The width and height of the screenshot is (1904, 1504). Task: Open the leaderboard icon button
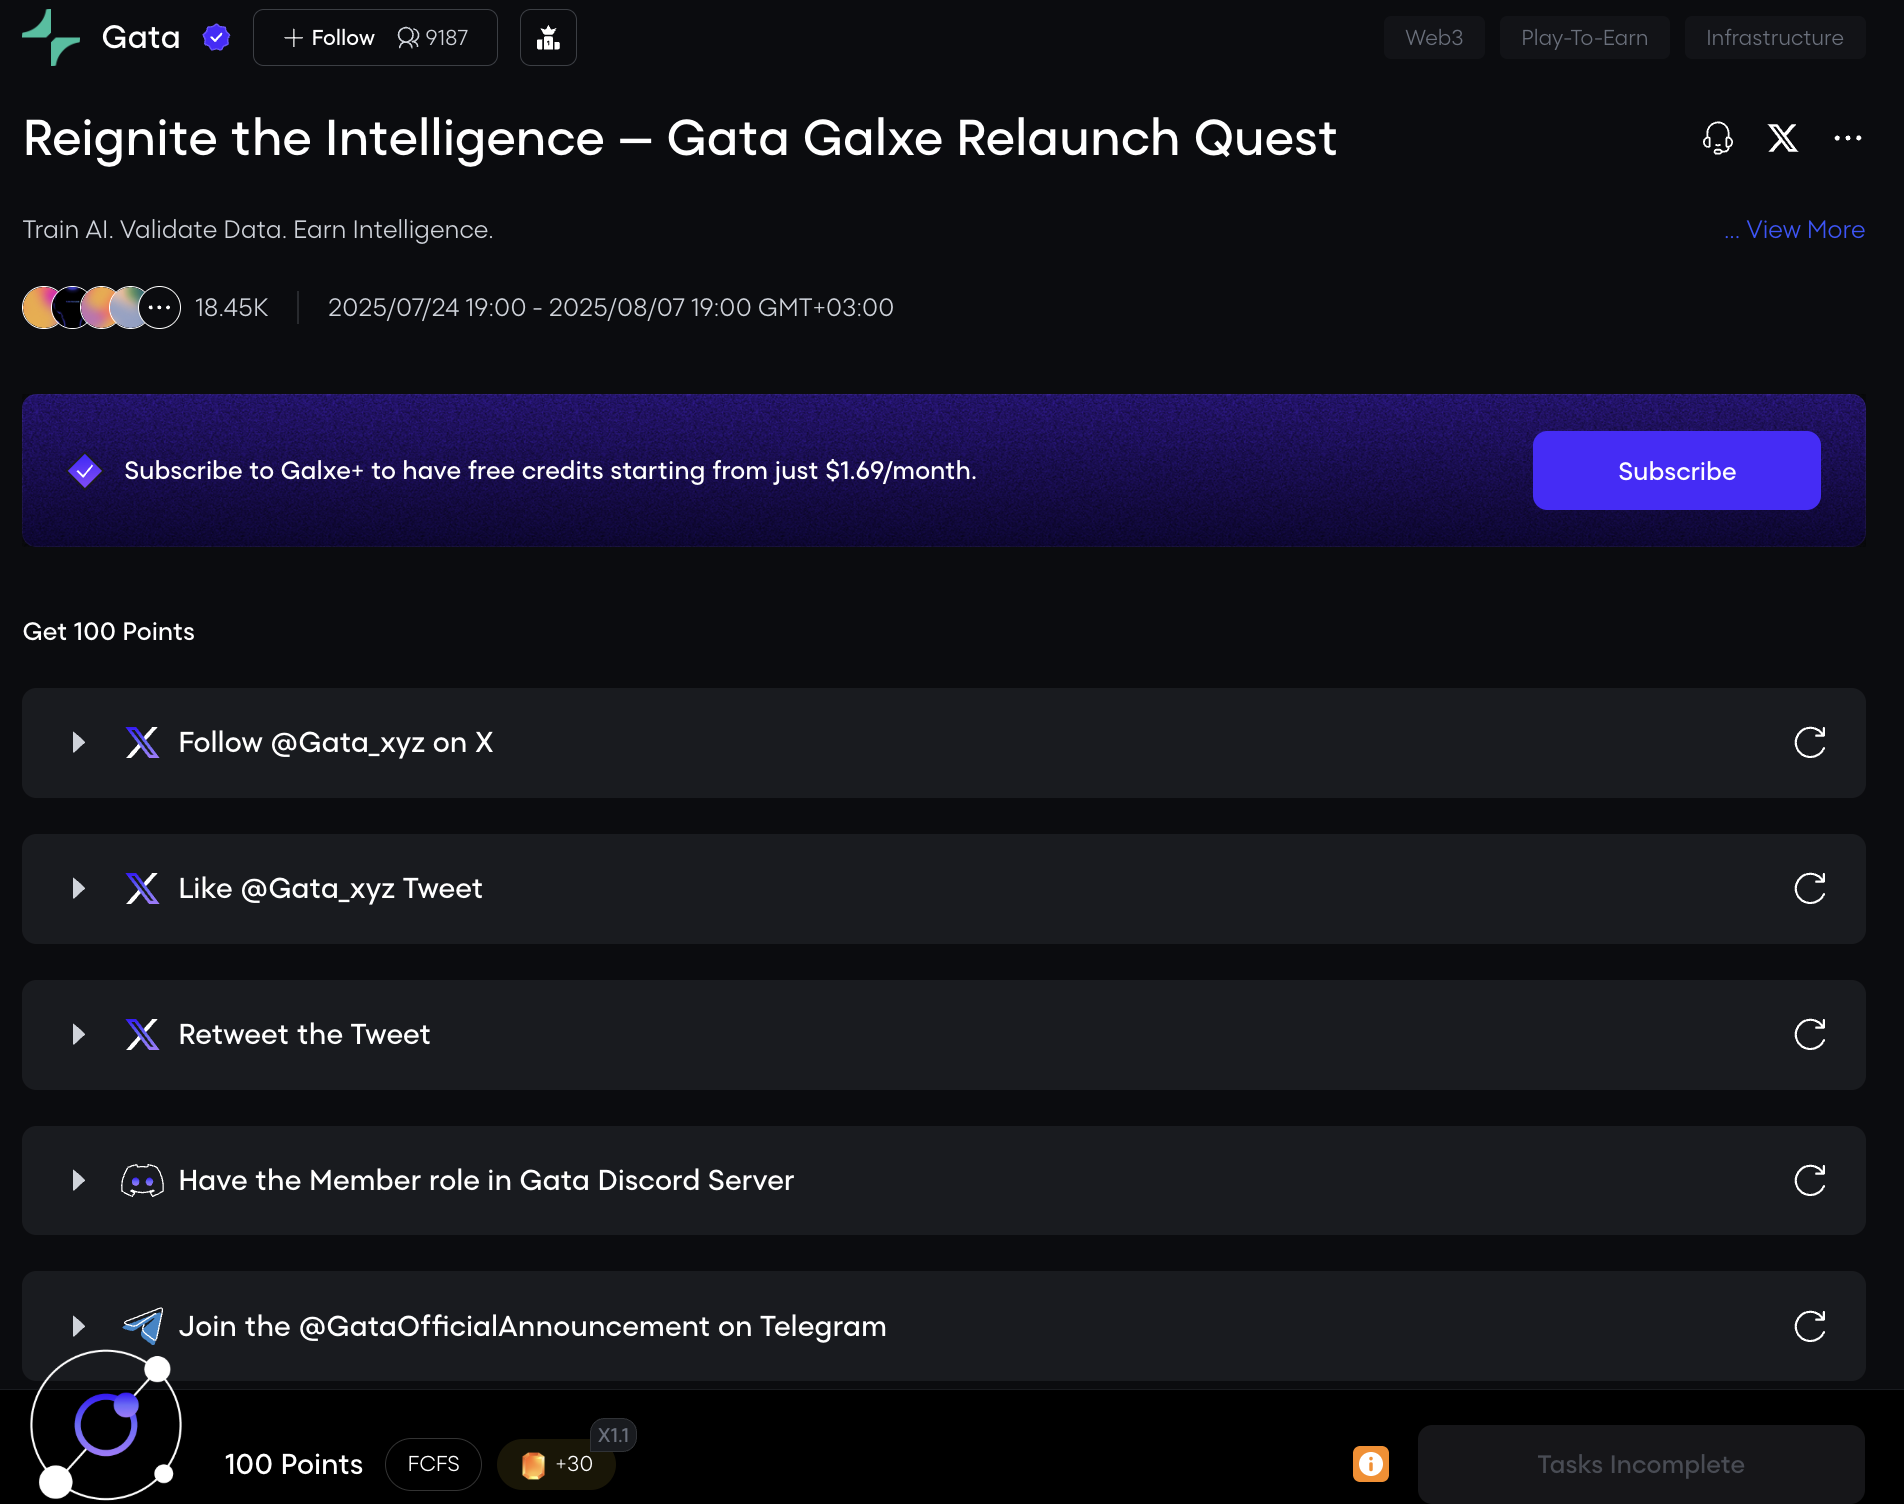548,38
